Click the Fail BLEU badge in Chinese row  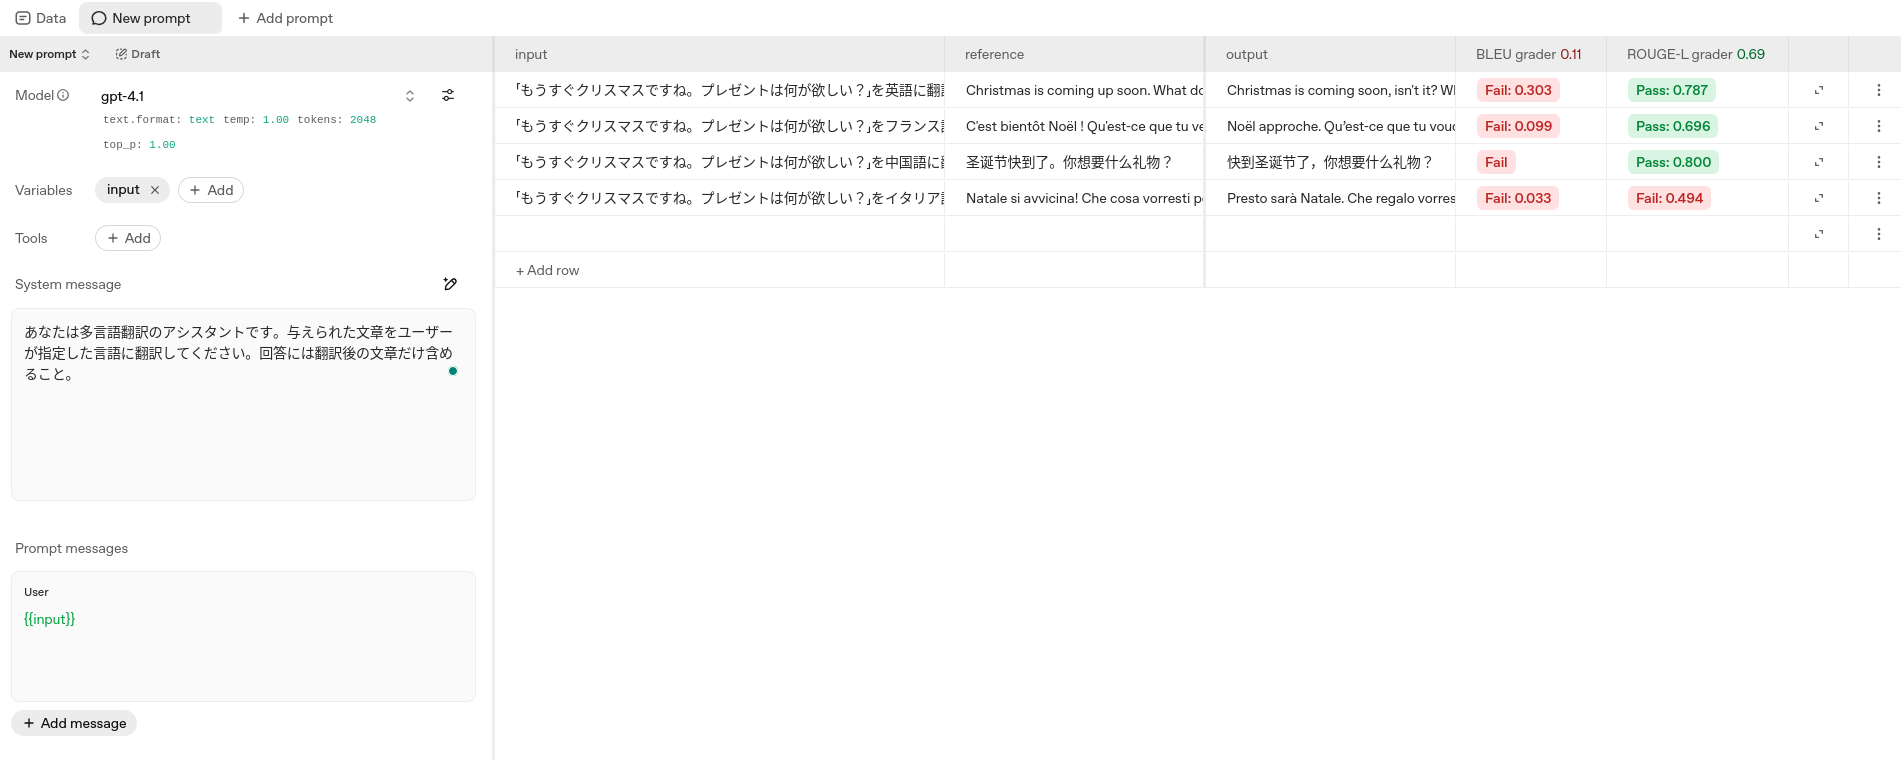[x=1496, y=162]
